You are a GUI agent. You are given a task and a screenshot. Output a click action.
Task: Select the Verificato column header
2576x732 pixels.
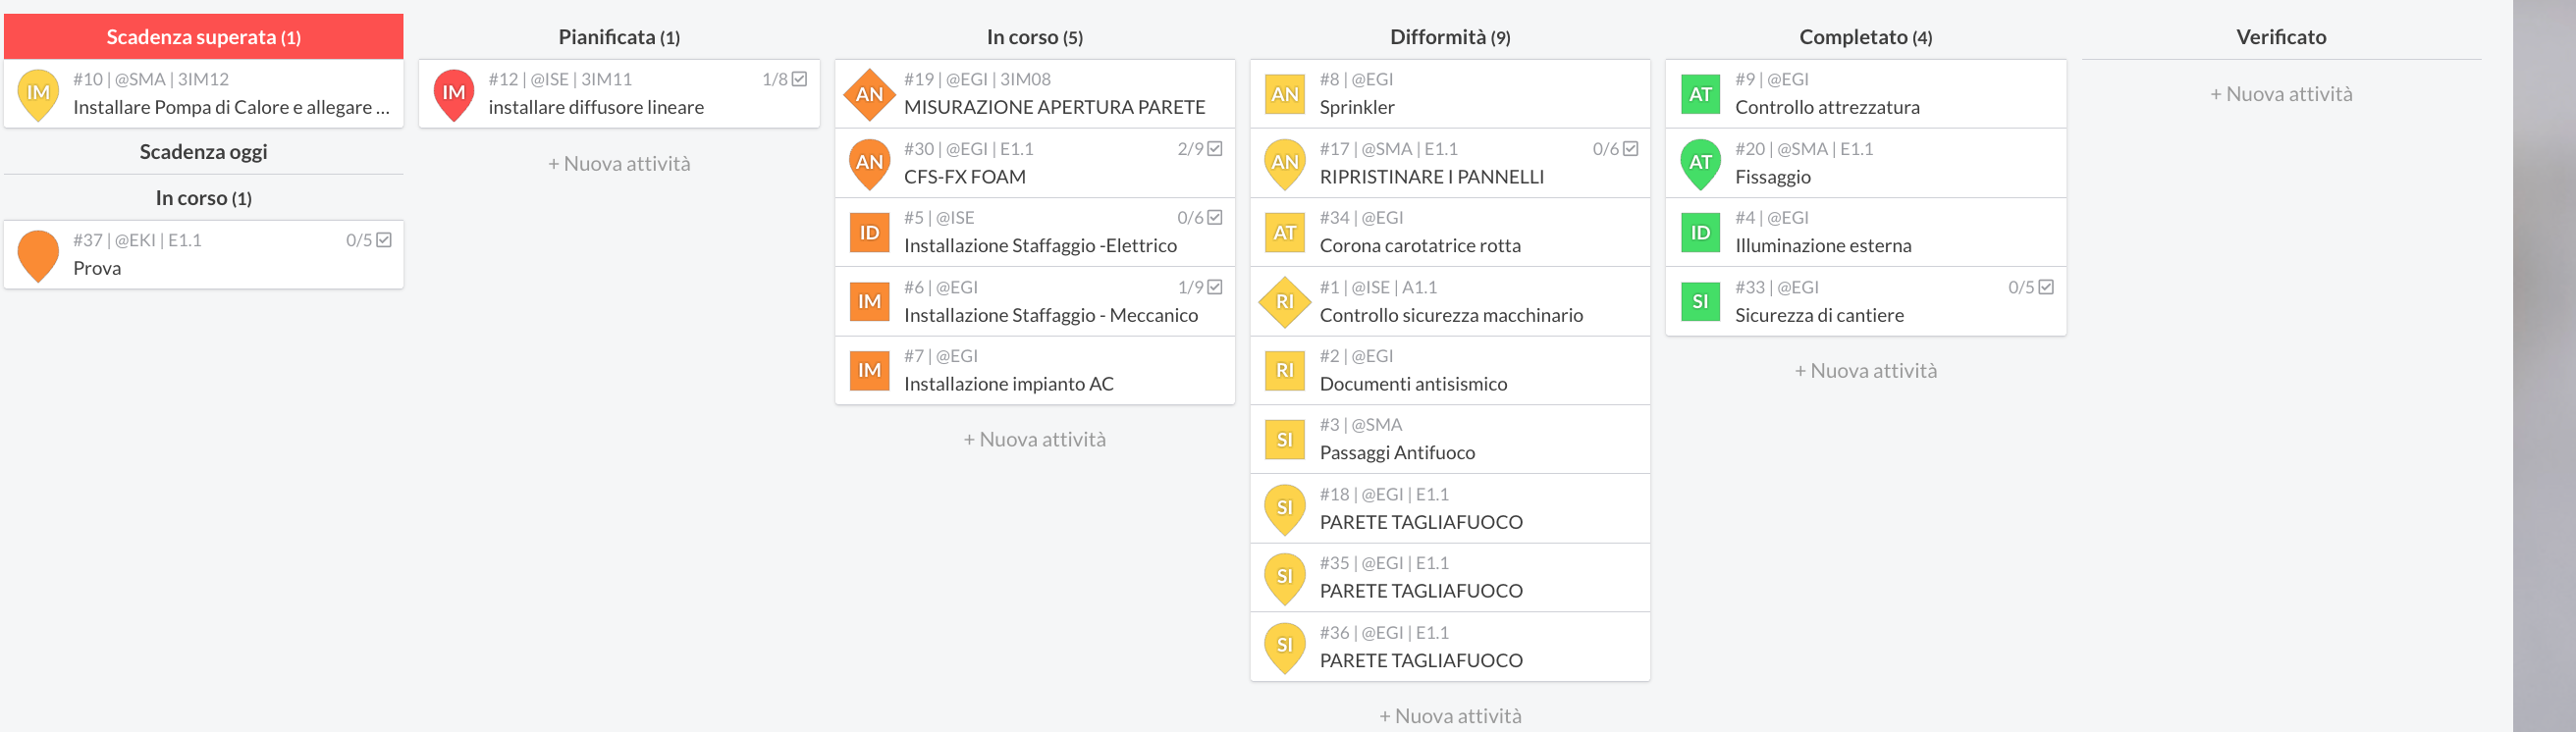2281,37
